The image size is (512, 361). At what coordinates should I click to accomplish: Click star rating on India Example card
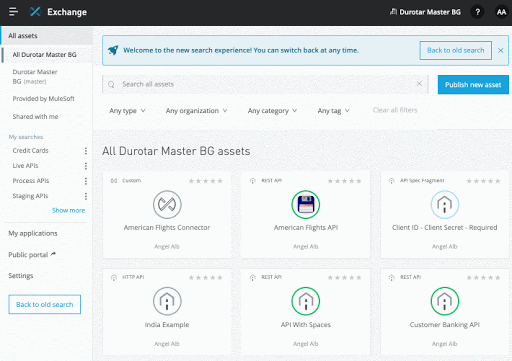click(x=206, y=278)
